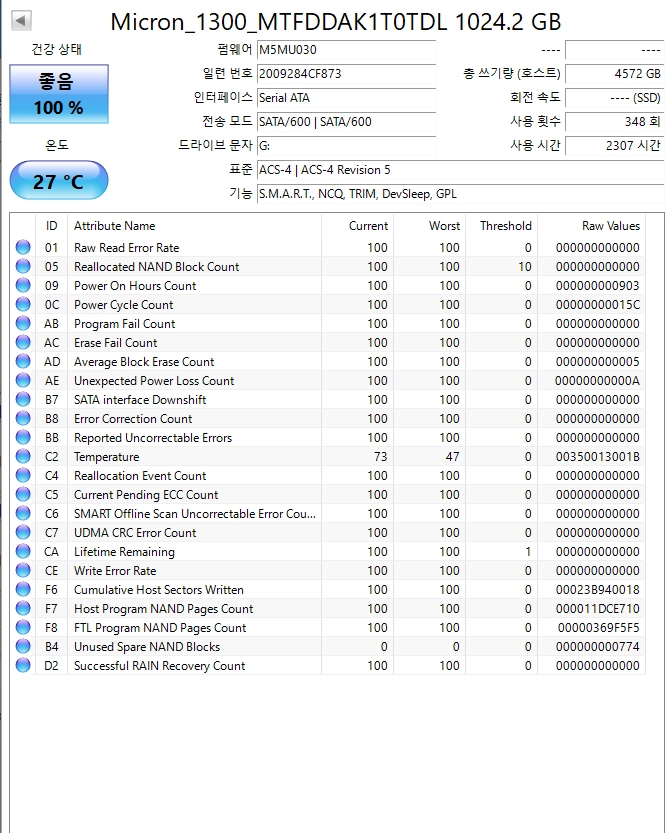Click the Worst column header
Image resolution: width=670 pixels, height=833 pixels.
pos(430,226)
